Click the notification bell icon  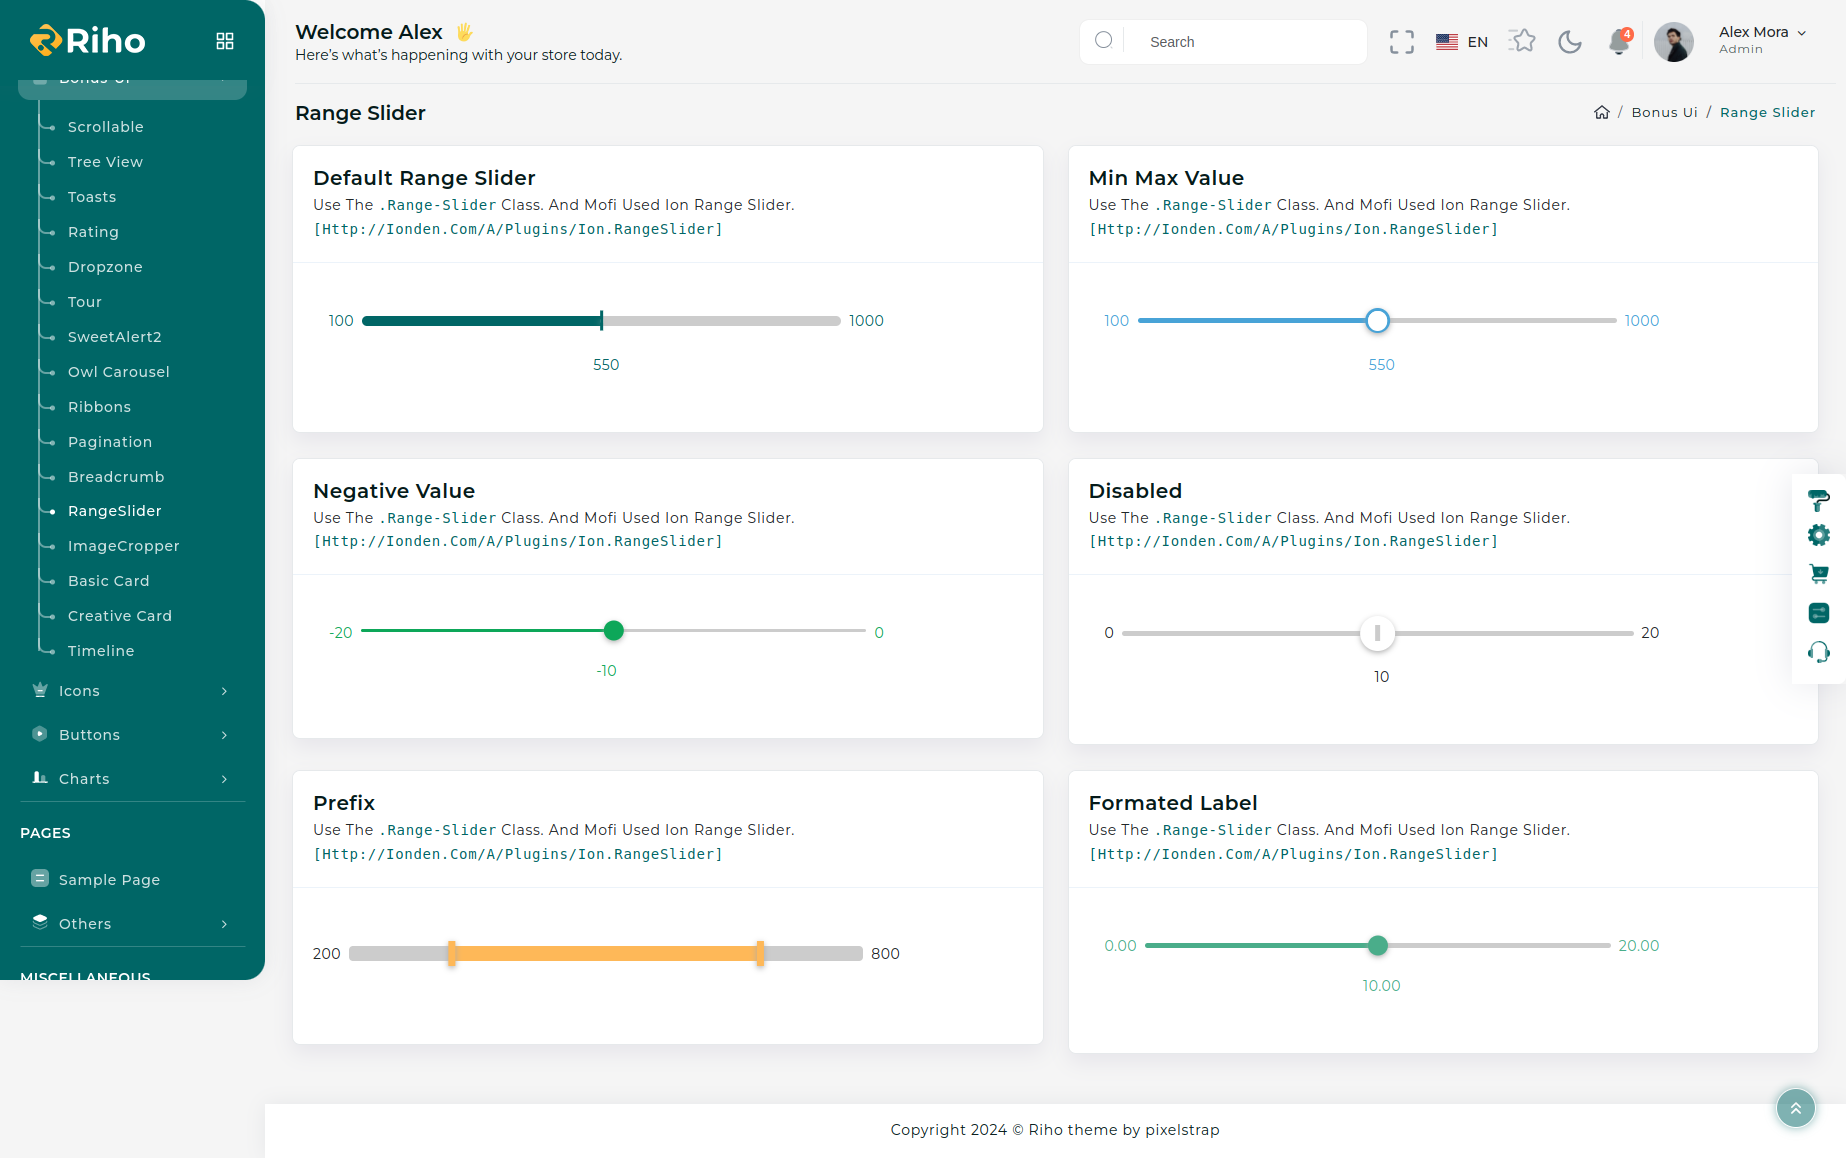[1618, 42]
